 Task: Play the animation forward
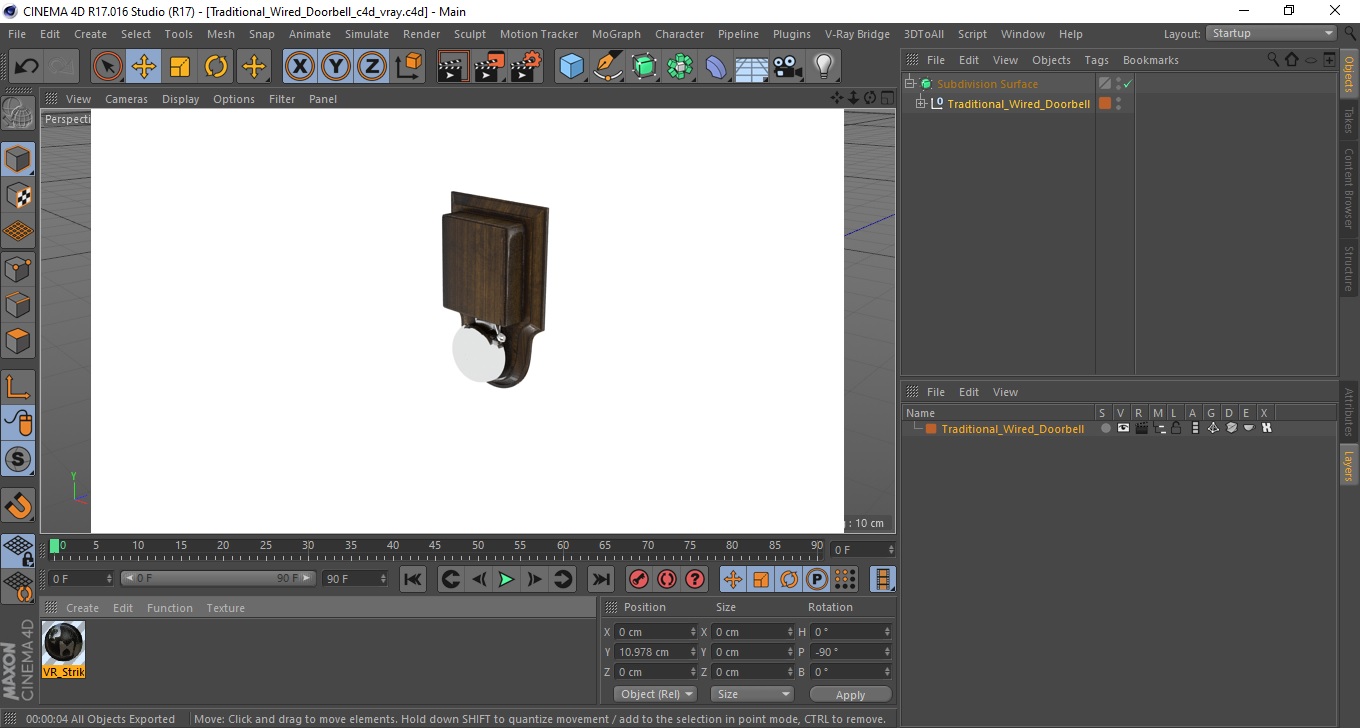(507, 579)
